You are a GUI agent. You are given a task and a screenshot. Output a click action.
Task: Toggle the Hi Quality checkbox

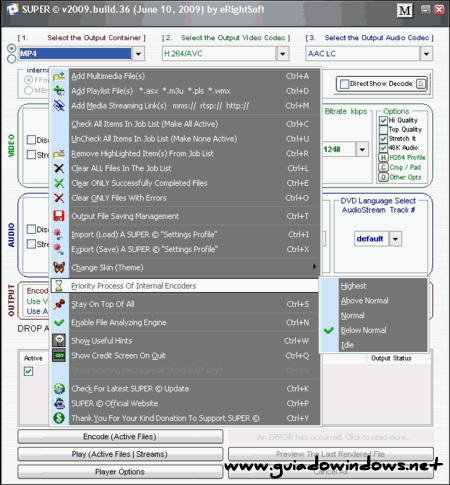pyautogui.click(x=383, y=120)
